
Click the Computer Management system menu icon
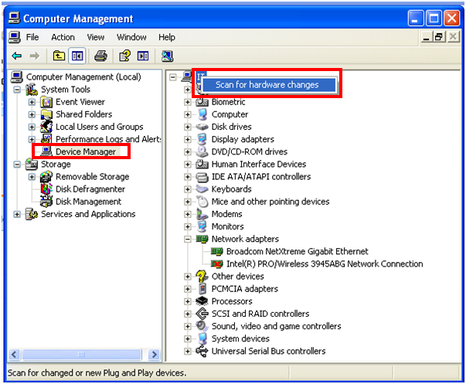14,18
